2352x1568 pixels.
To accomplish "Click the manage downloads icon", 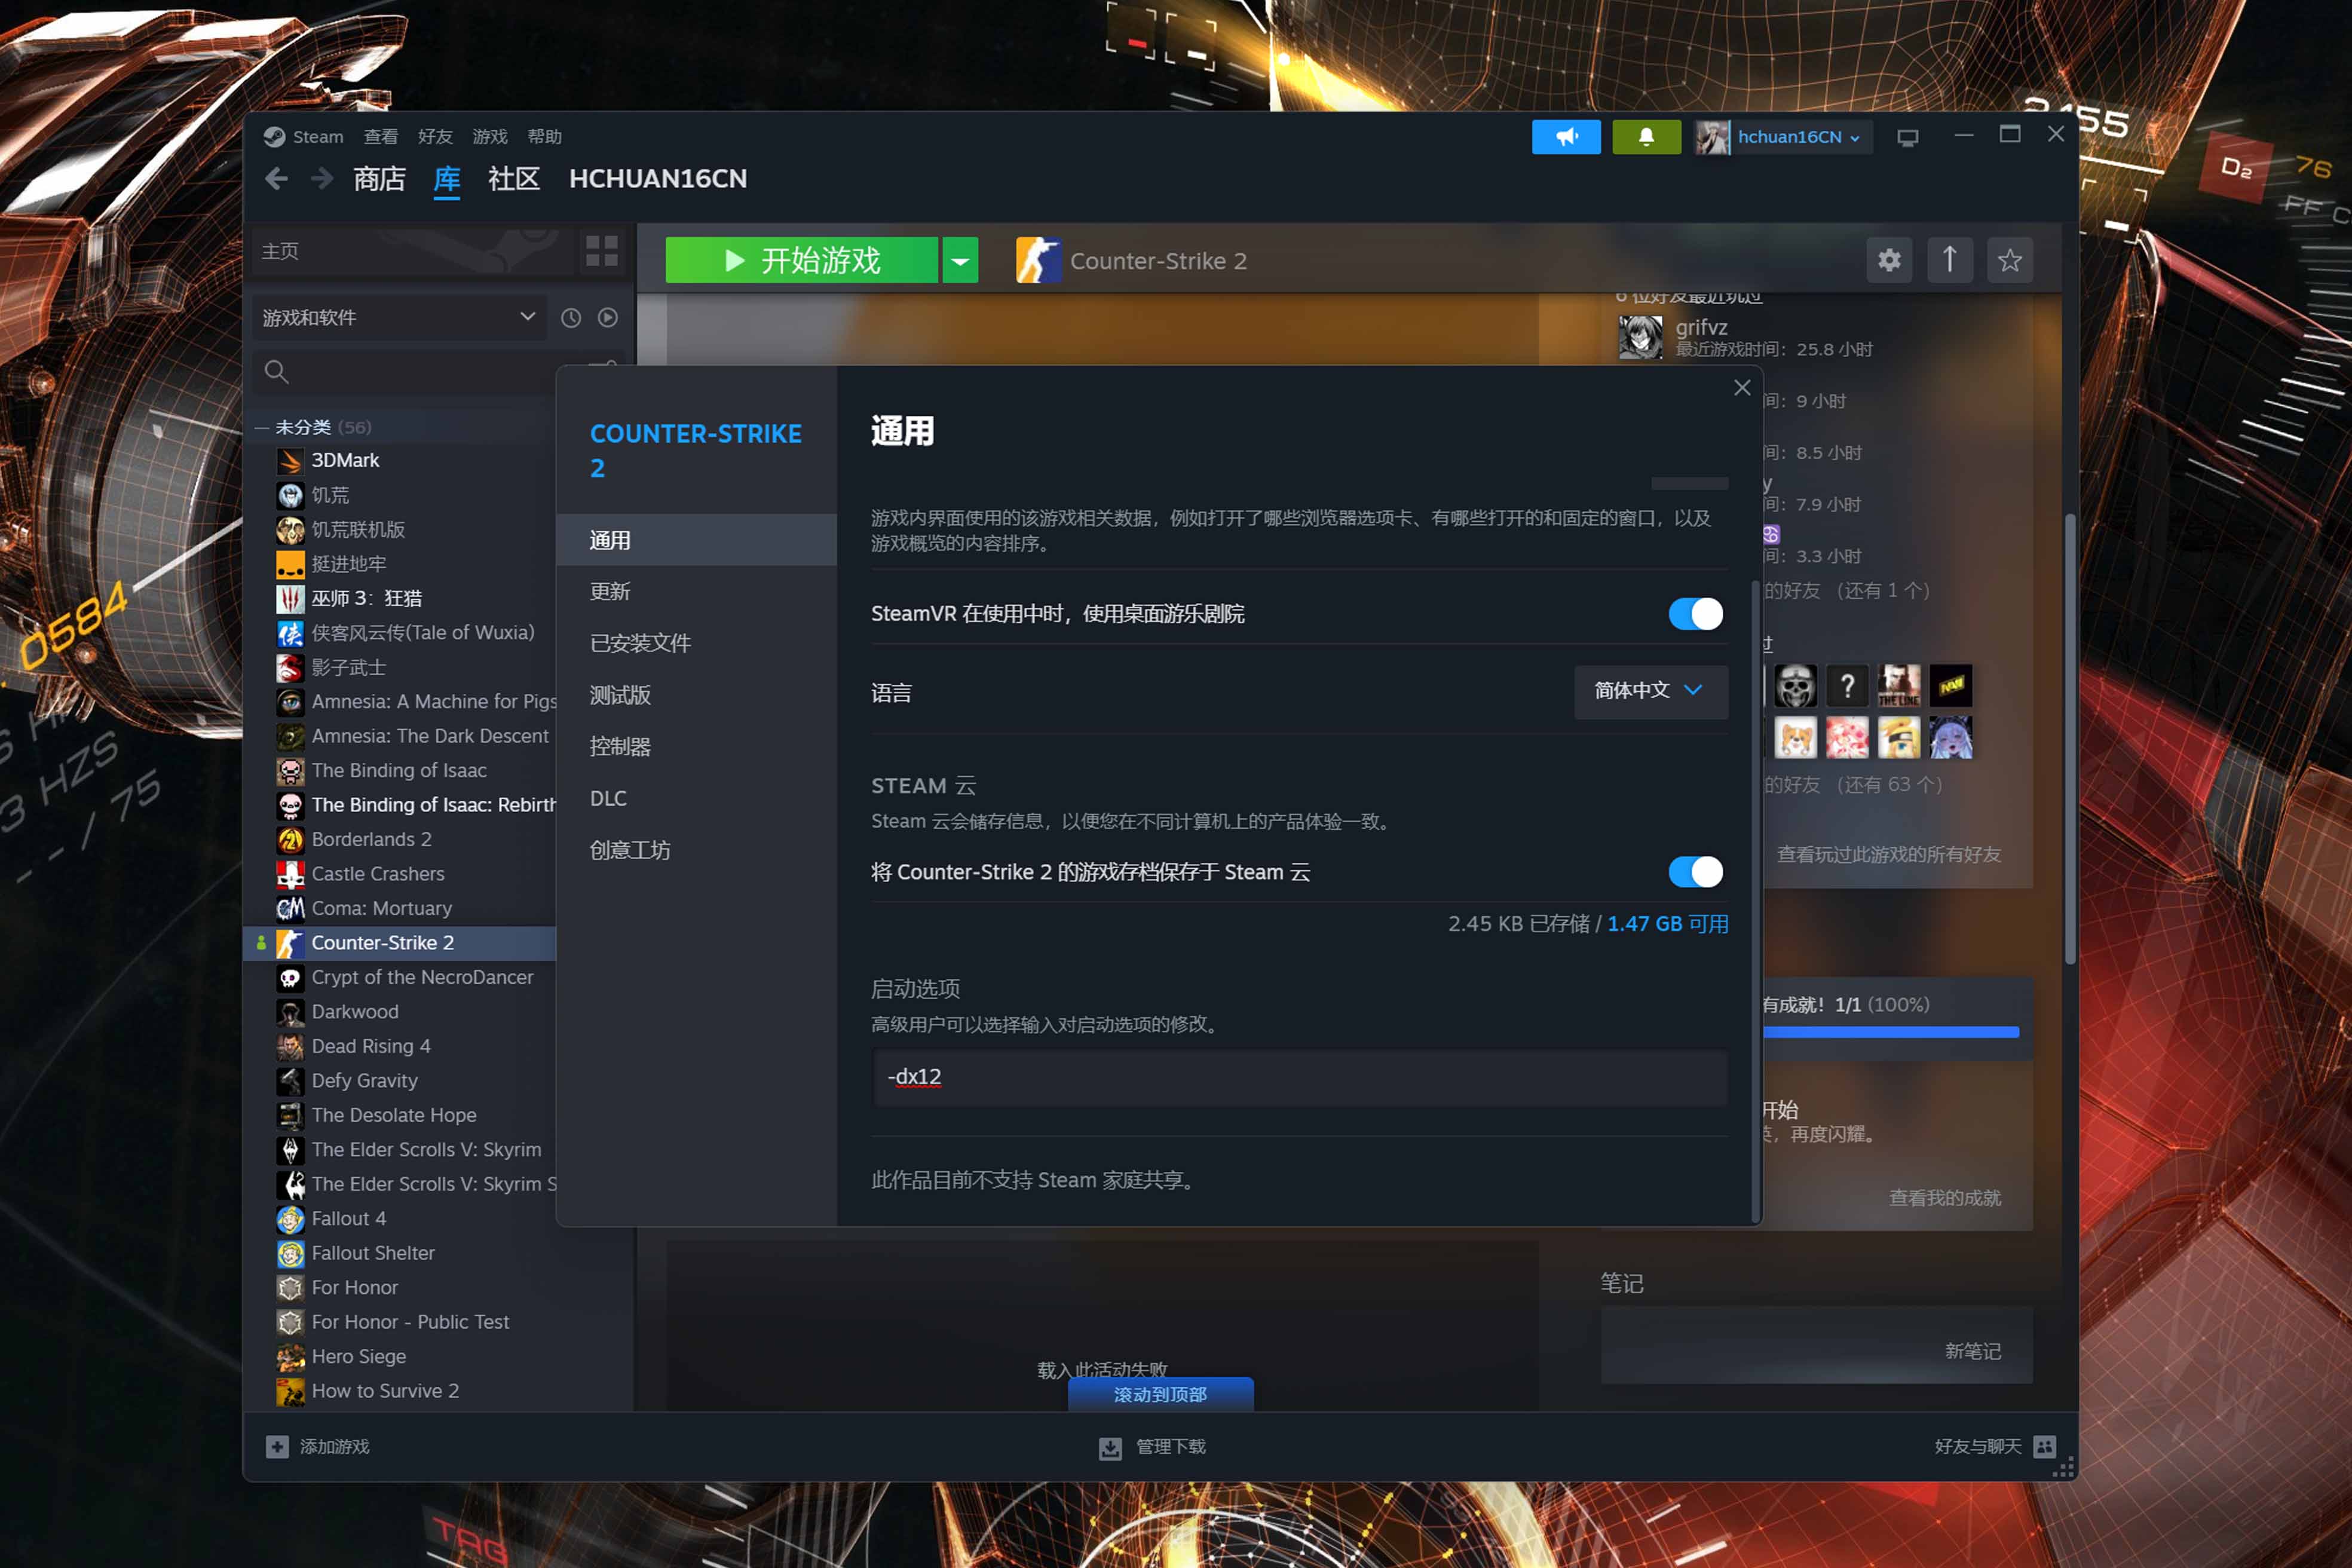I will (x=1110, y=1448).
